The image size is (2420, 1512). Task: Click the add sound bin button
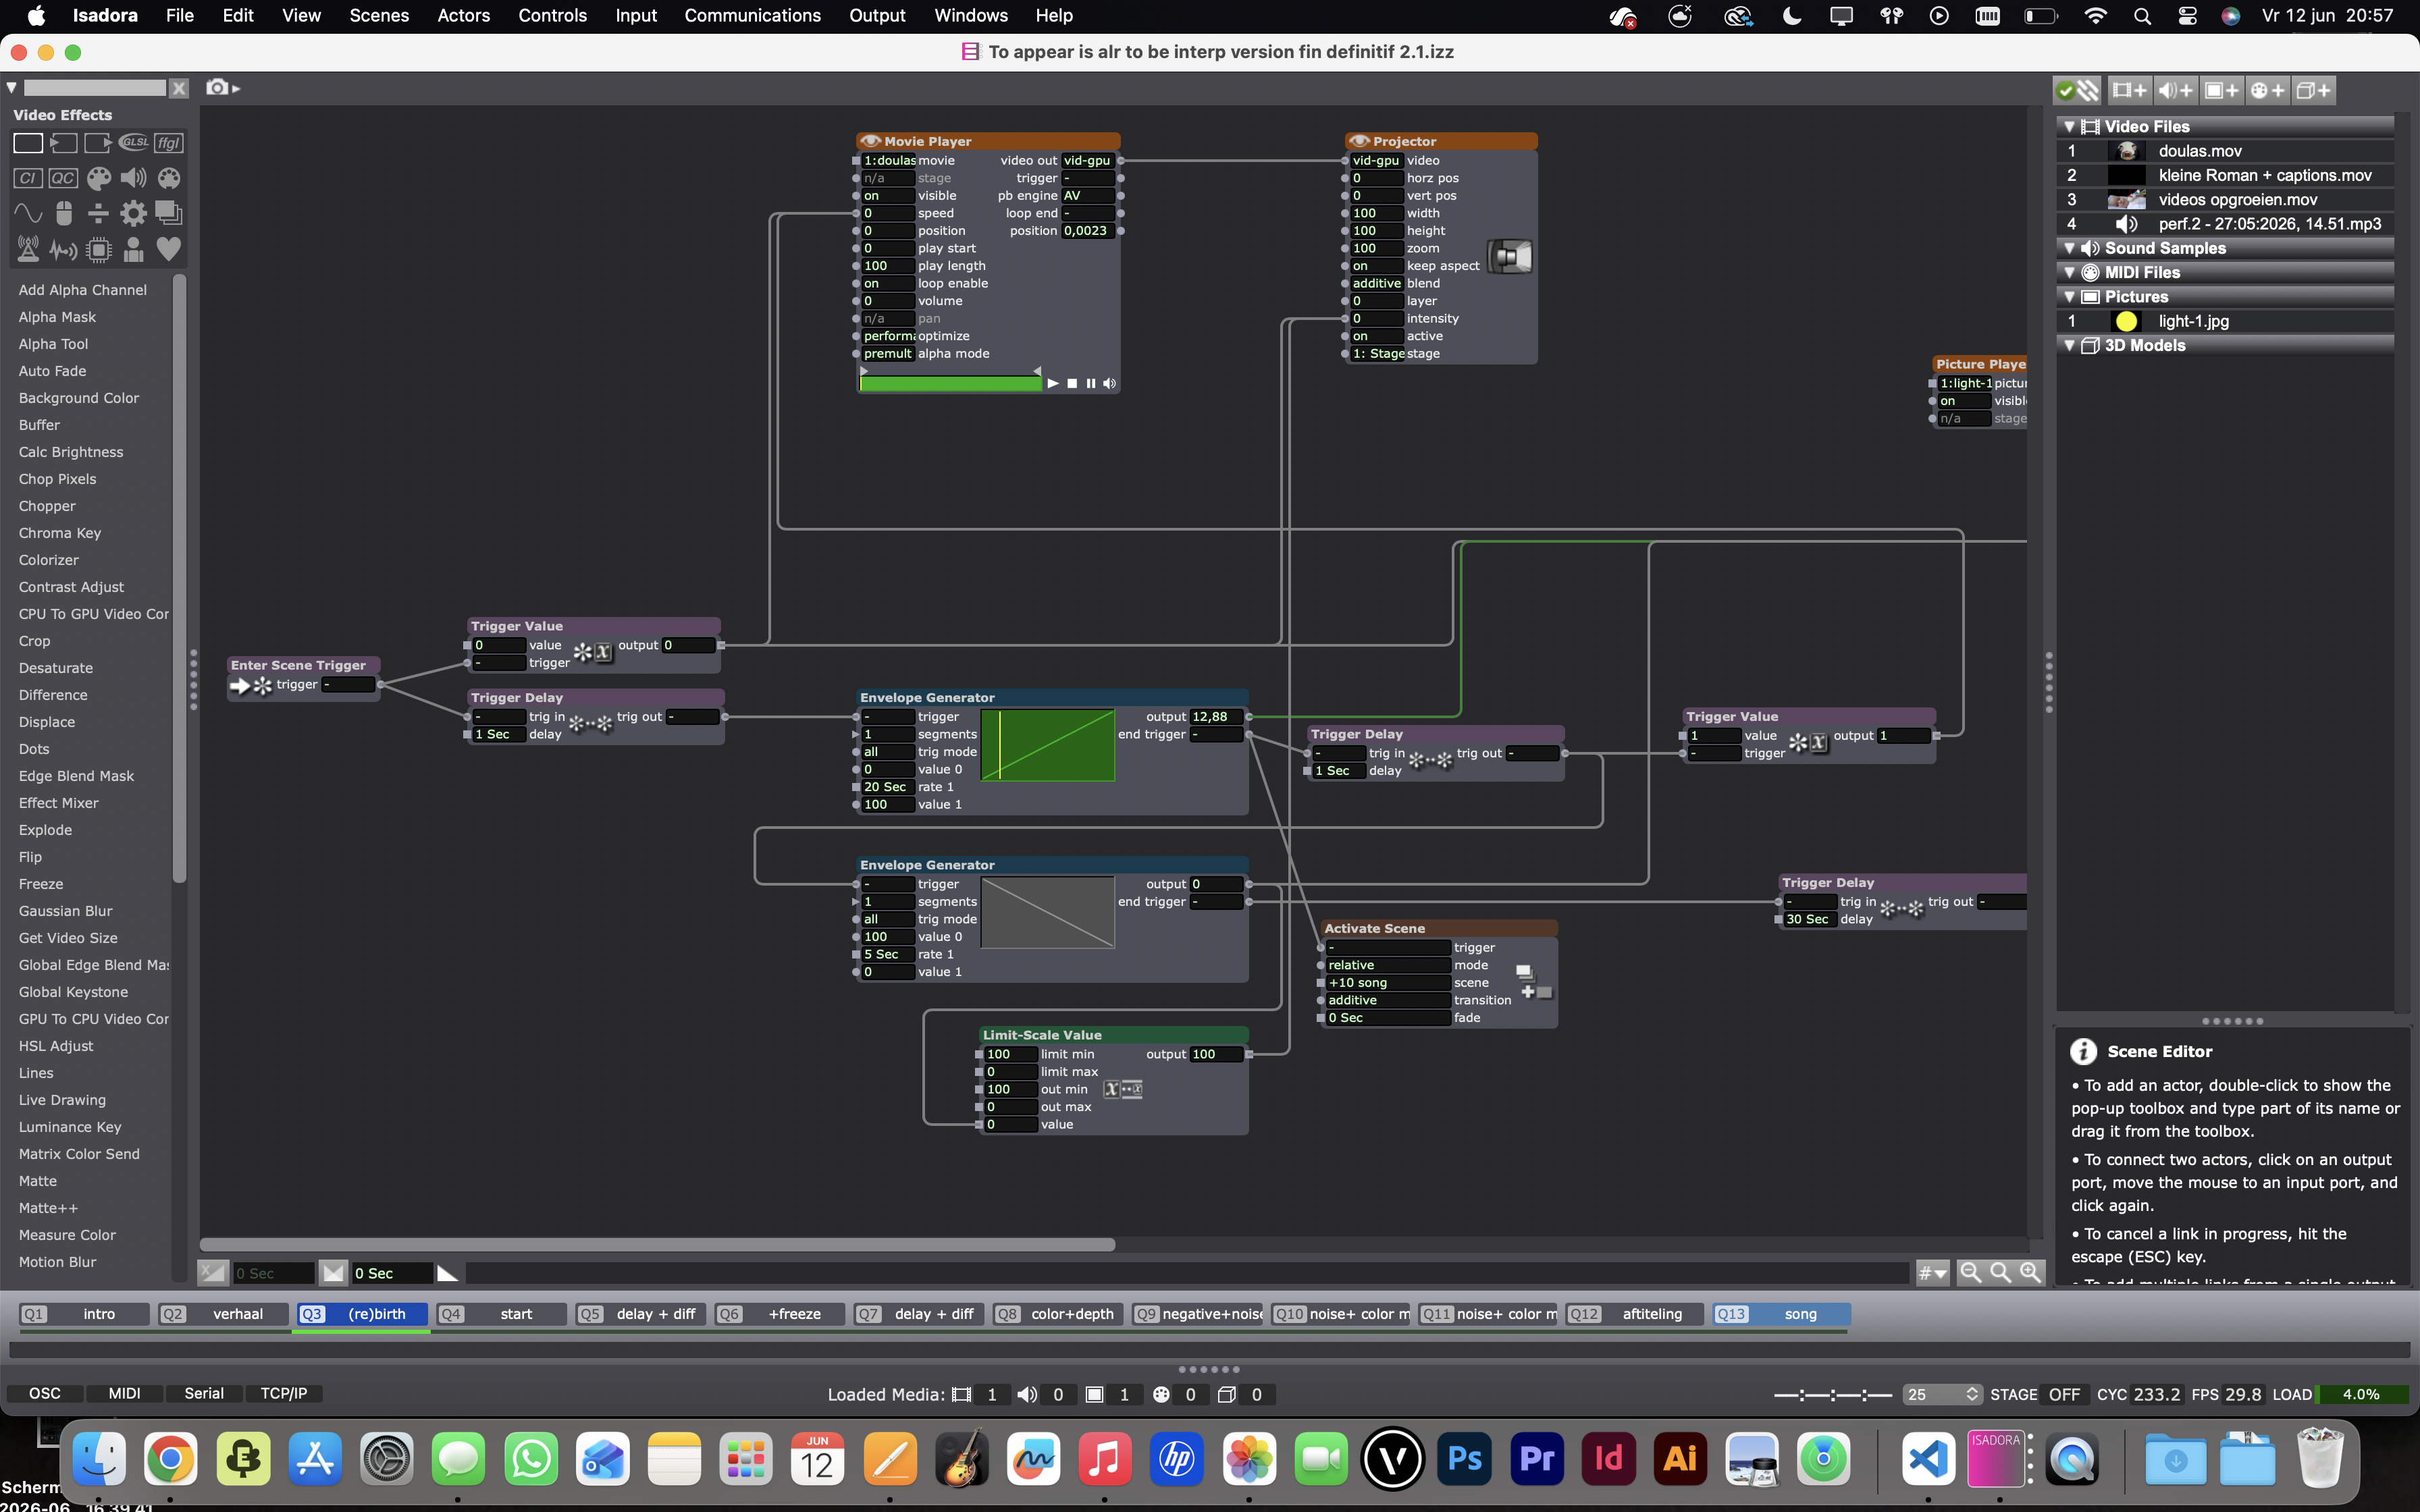pyautogui.click(x=2175, y=90)
